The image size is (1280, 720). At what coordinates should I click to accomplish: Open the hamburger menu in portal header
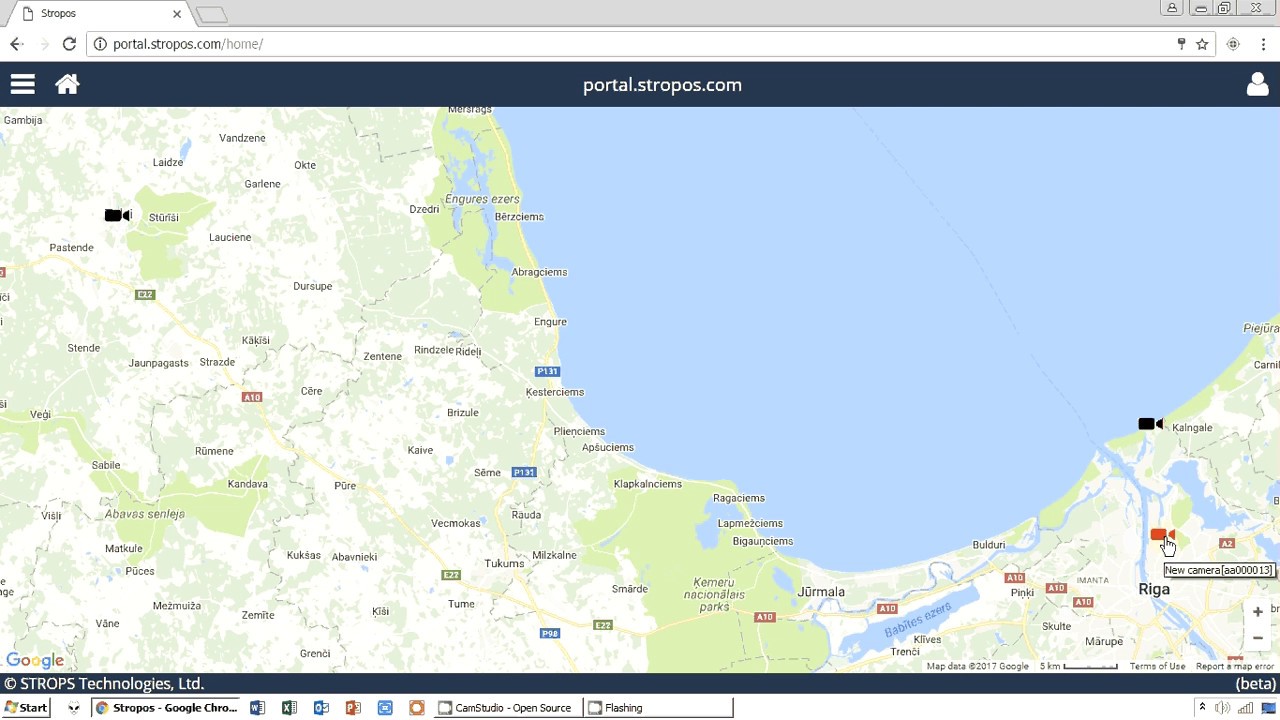[x=22, y=85]
